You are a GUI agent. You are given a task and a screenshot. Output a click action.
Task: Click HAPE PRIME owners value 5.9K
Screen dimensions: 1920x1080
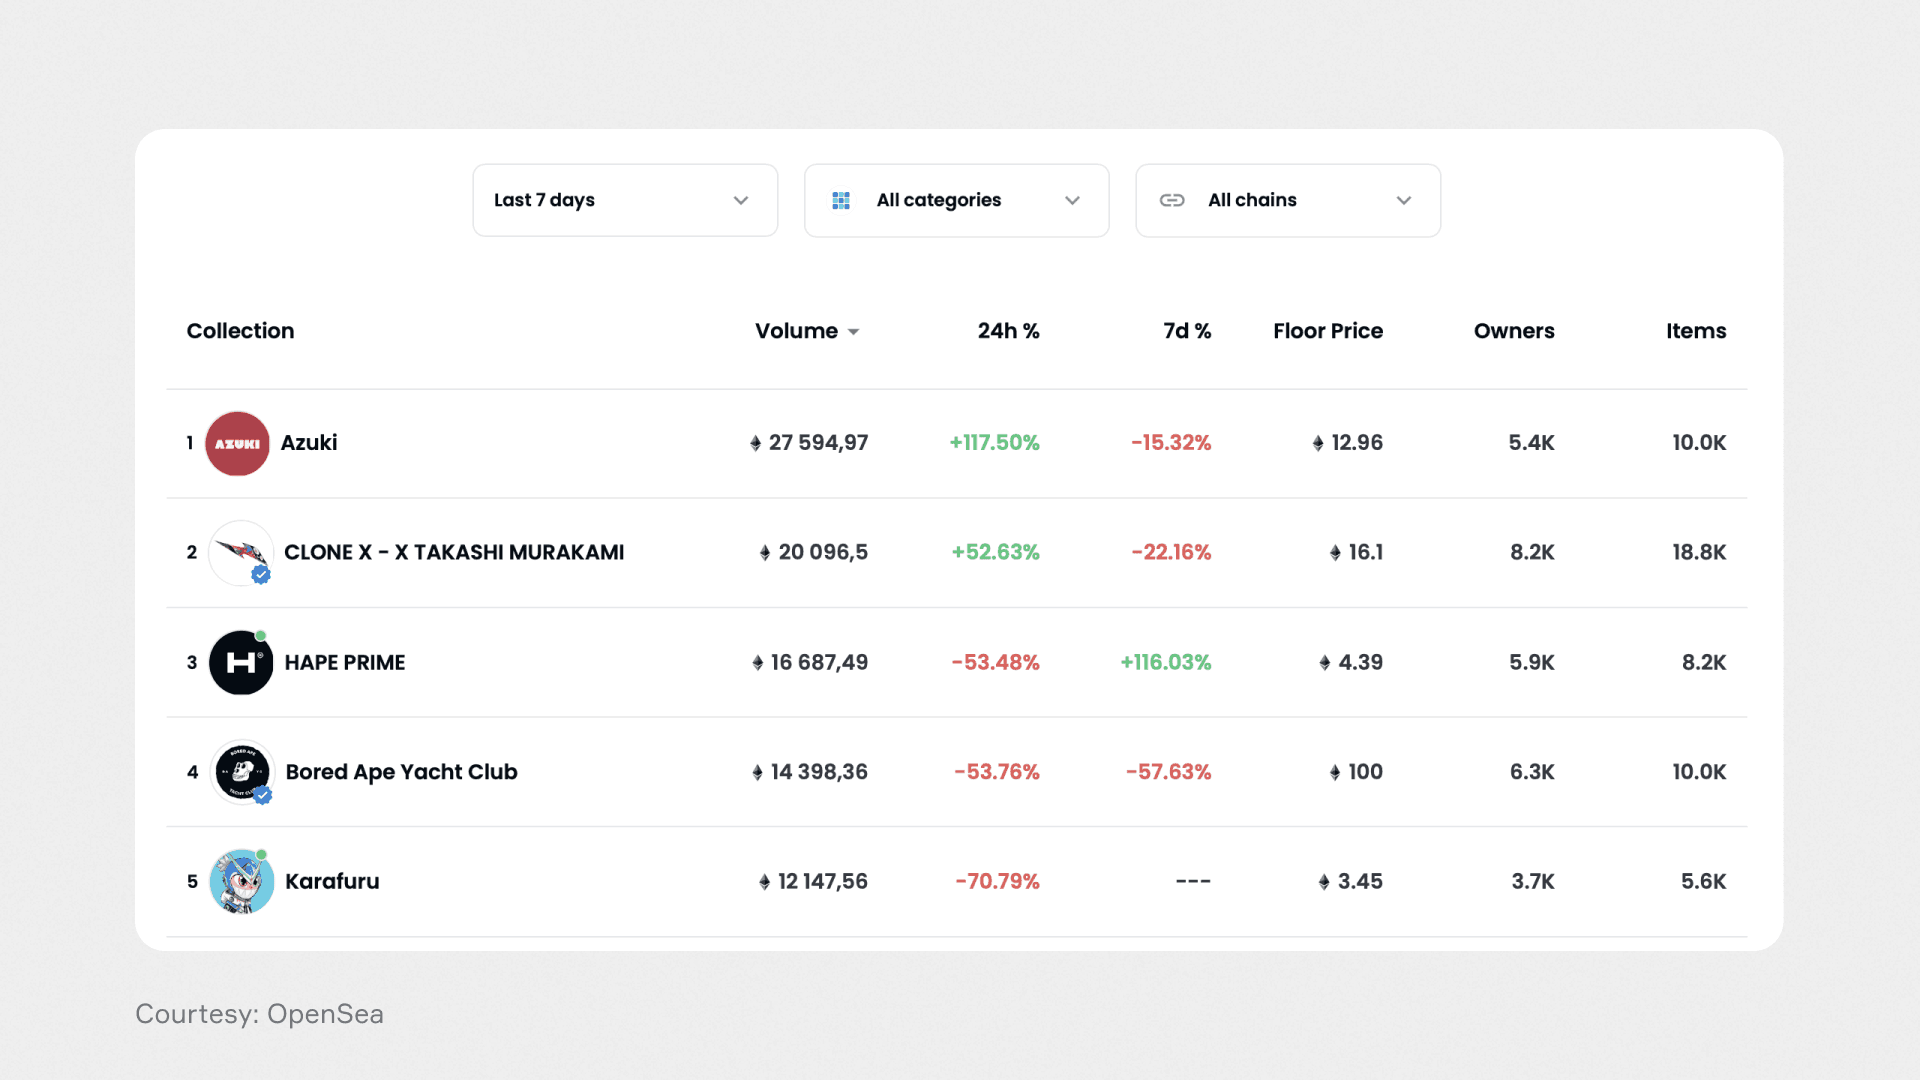point(1531,662)
